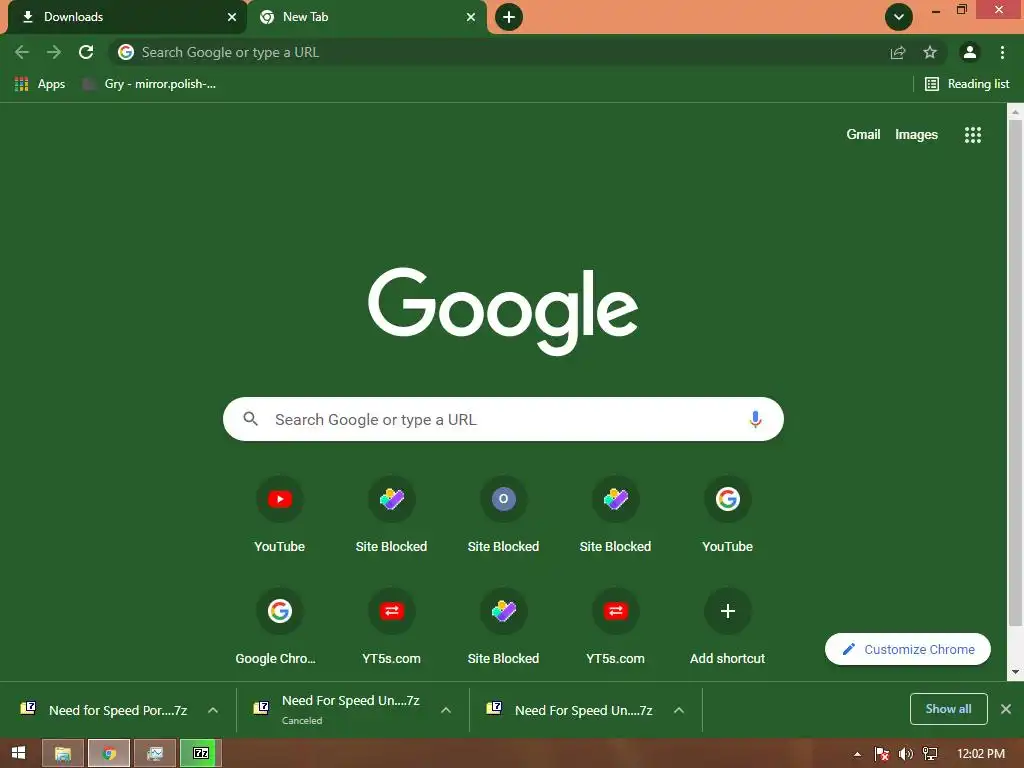The height and width of the screenshot is (768, 1024).
Task: Open the Action Center flag icon
Action: (881, 754)
